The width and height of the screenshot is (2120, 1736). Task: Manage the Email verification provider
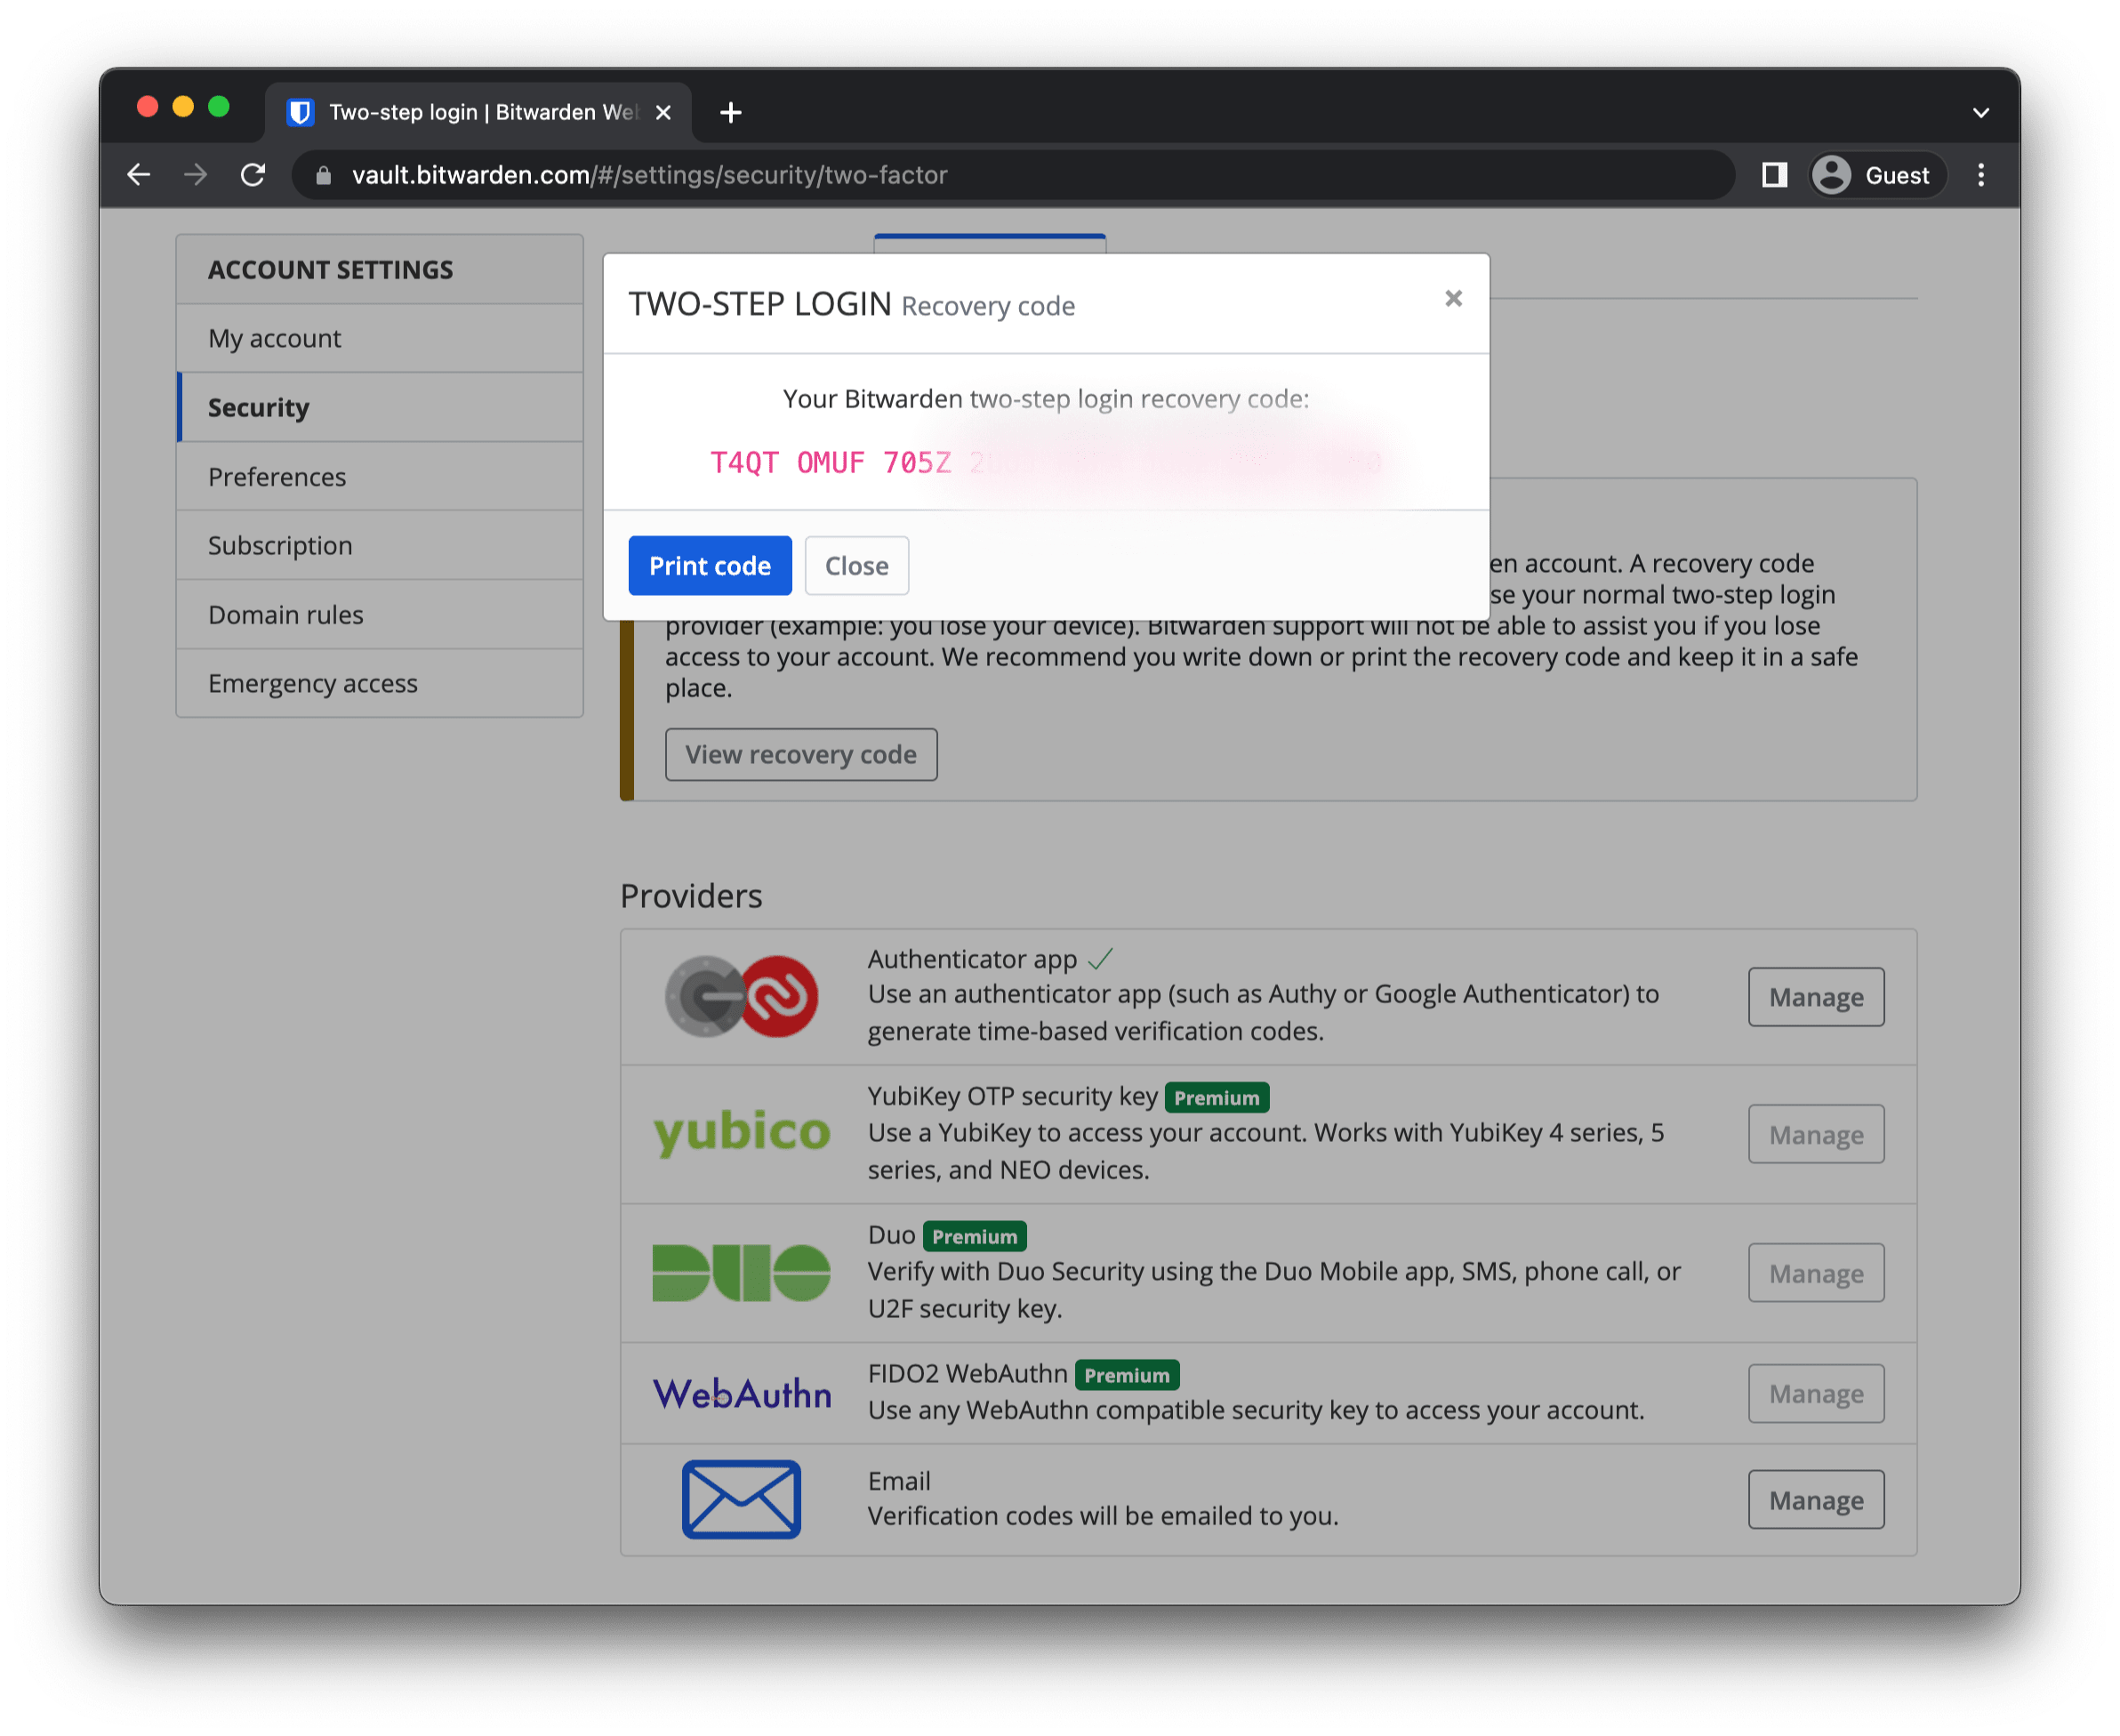click(1813, 1500)
